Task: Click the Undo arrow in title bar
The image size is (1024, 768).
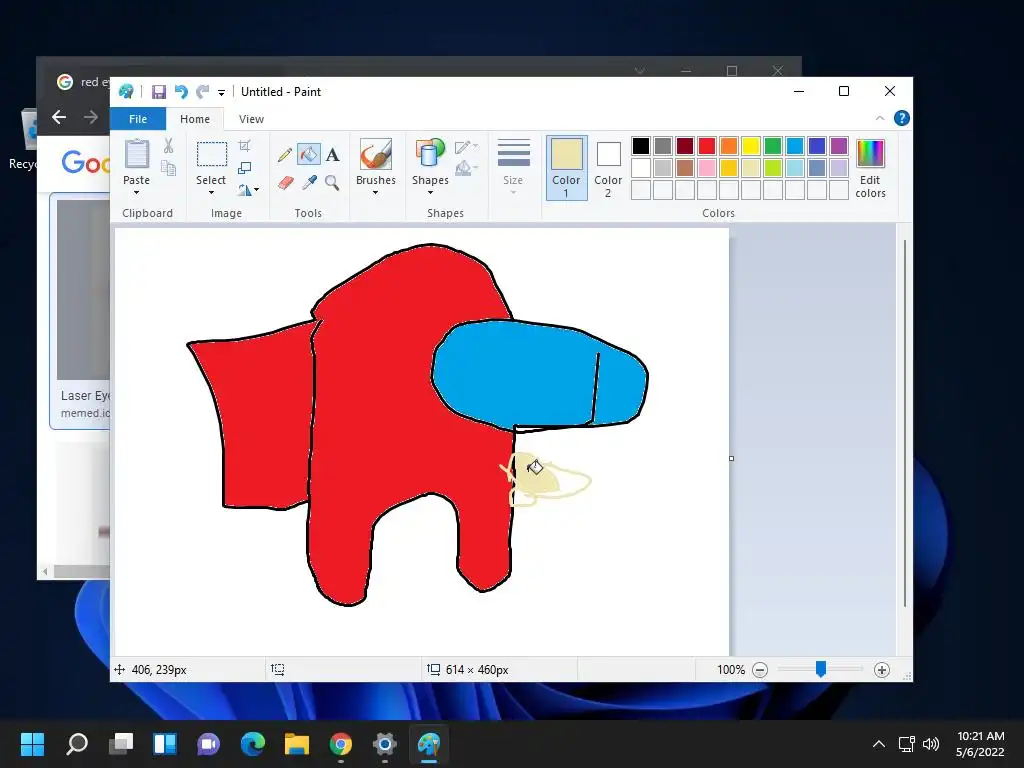Action: click(x=181, y=92)
